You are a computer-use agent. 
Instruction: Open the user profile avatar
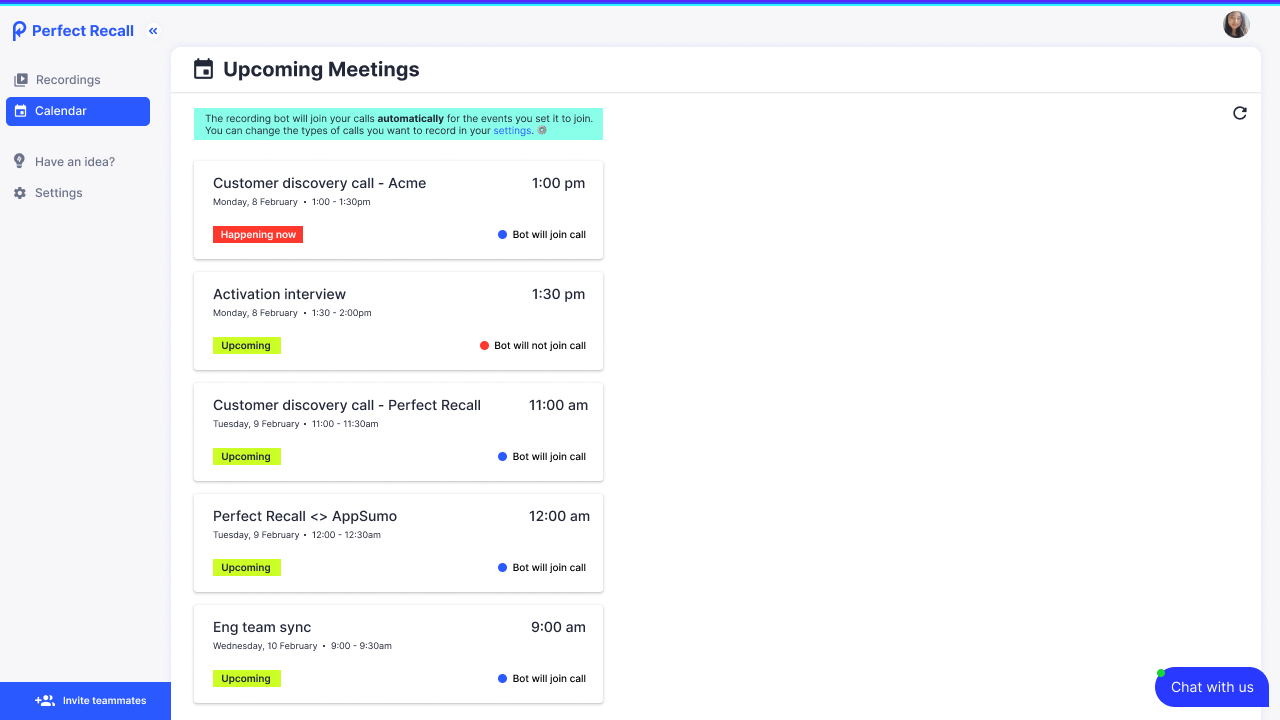pos(1236,25)
